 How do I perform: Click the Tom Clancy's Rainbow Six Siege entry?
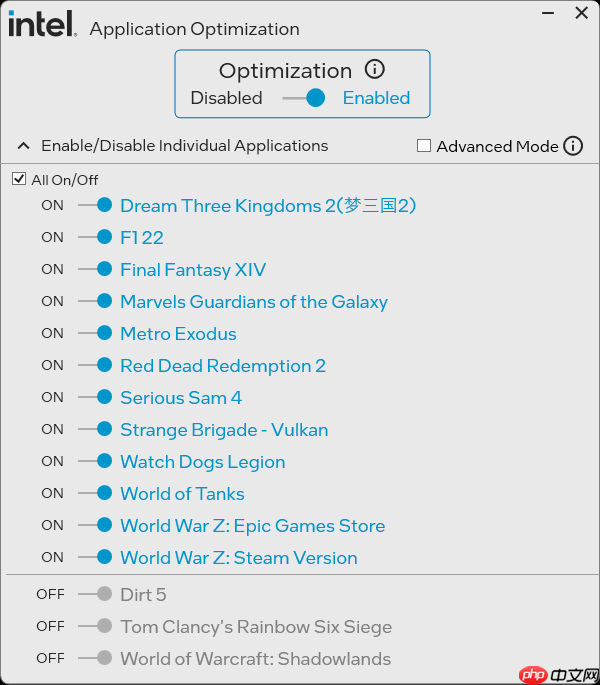point(256,627)
